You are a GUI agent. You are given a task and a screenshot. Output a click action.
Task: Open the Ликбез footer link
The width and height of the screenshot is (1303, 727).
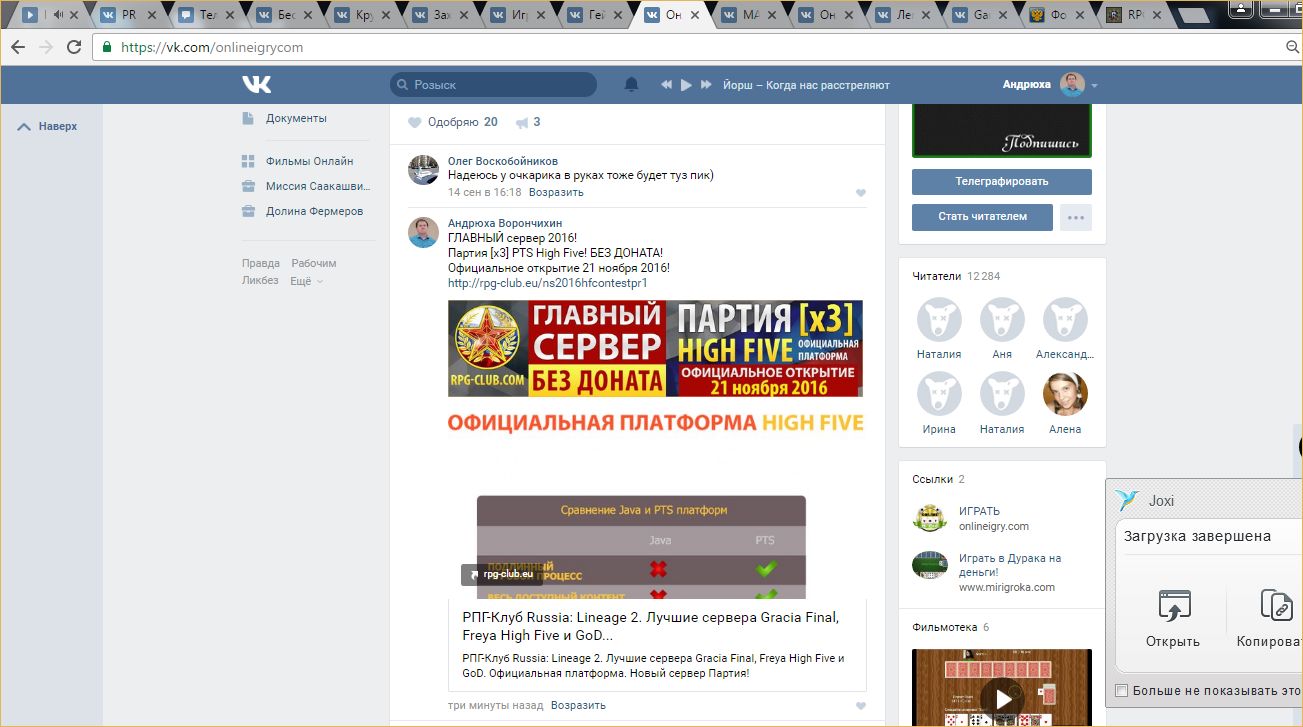[x=260, y=281]
